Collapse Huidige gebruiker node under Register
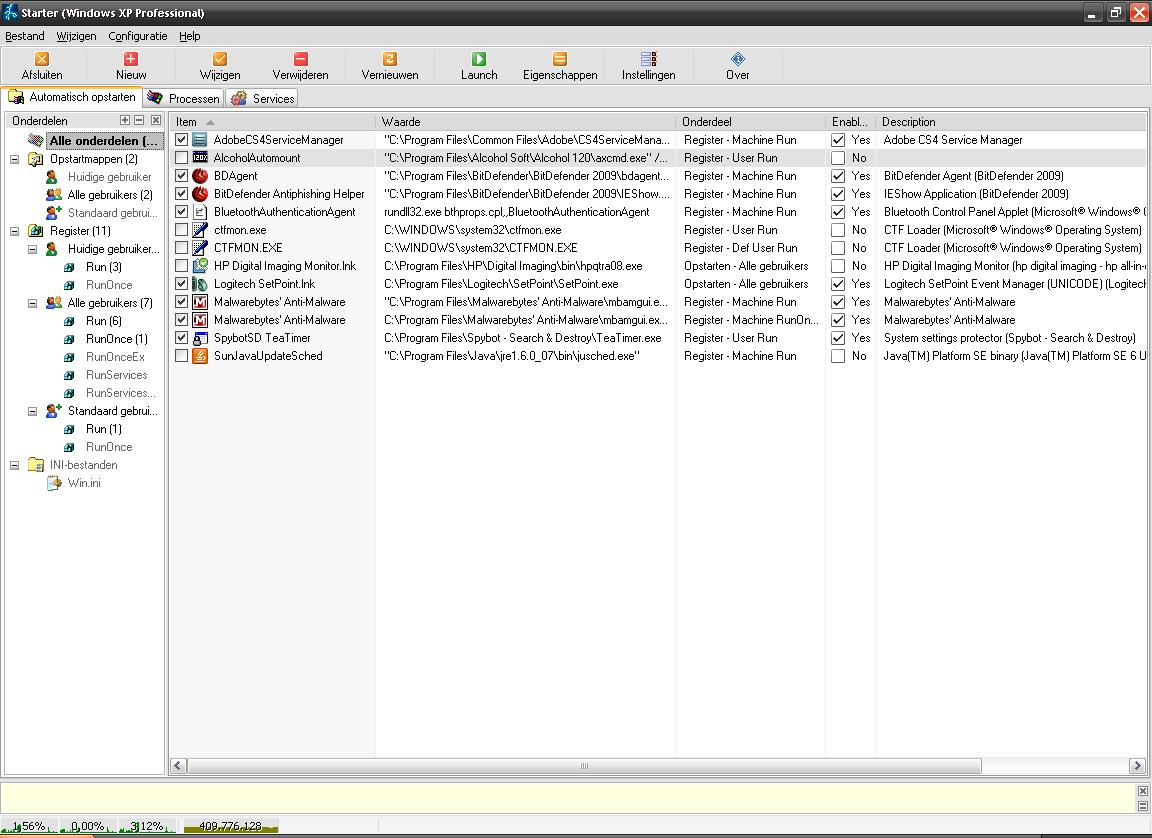 32,249
